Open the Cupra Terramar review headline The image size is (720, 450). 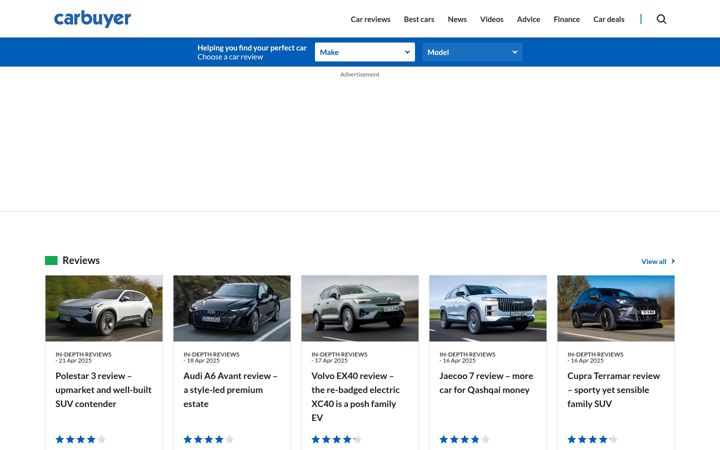coord(613,390)
